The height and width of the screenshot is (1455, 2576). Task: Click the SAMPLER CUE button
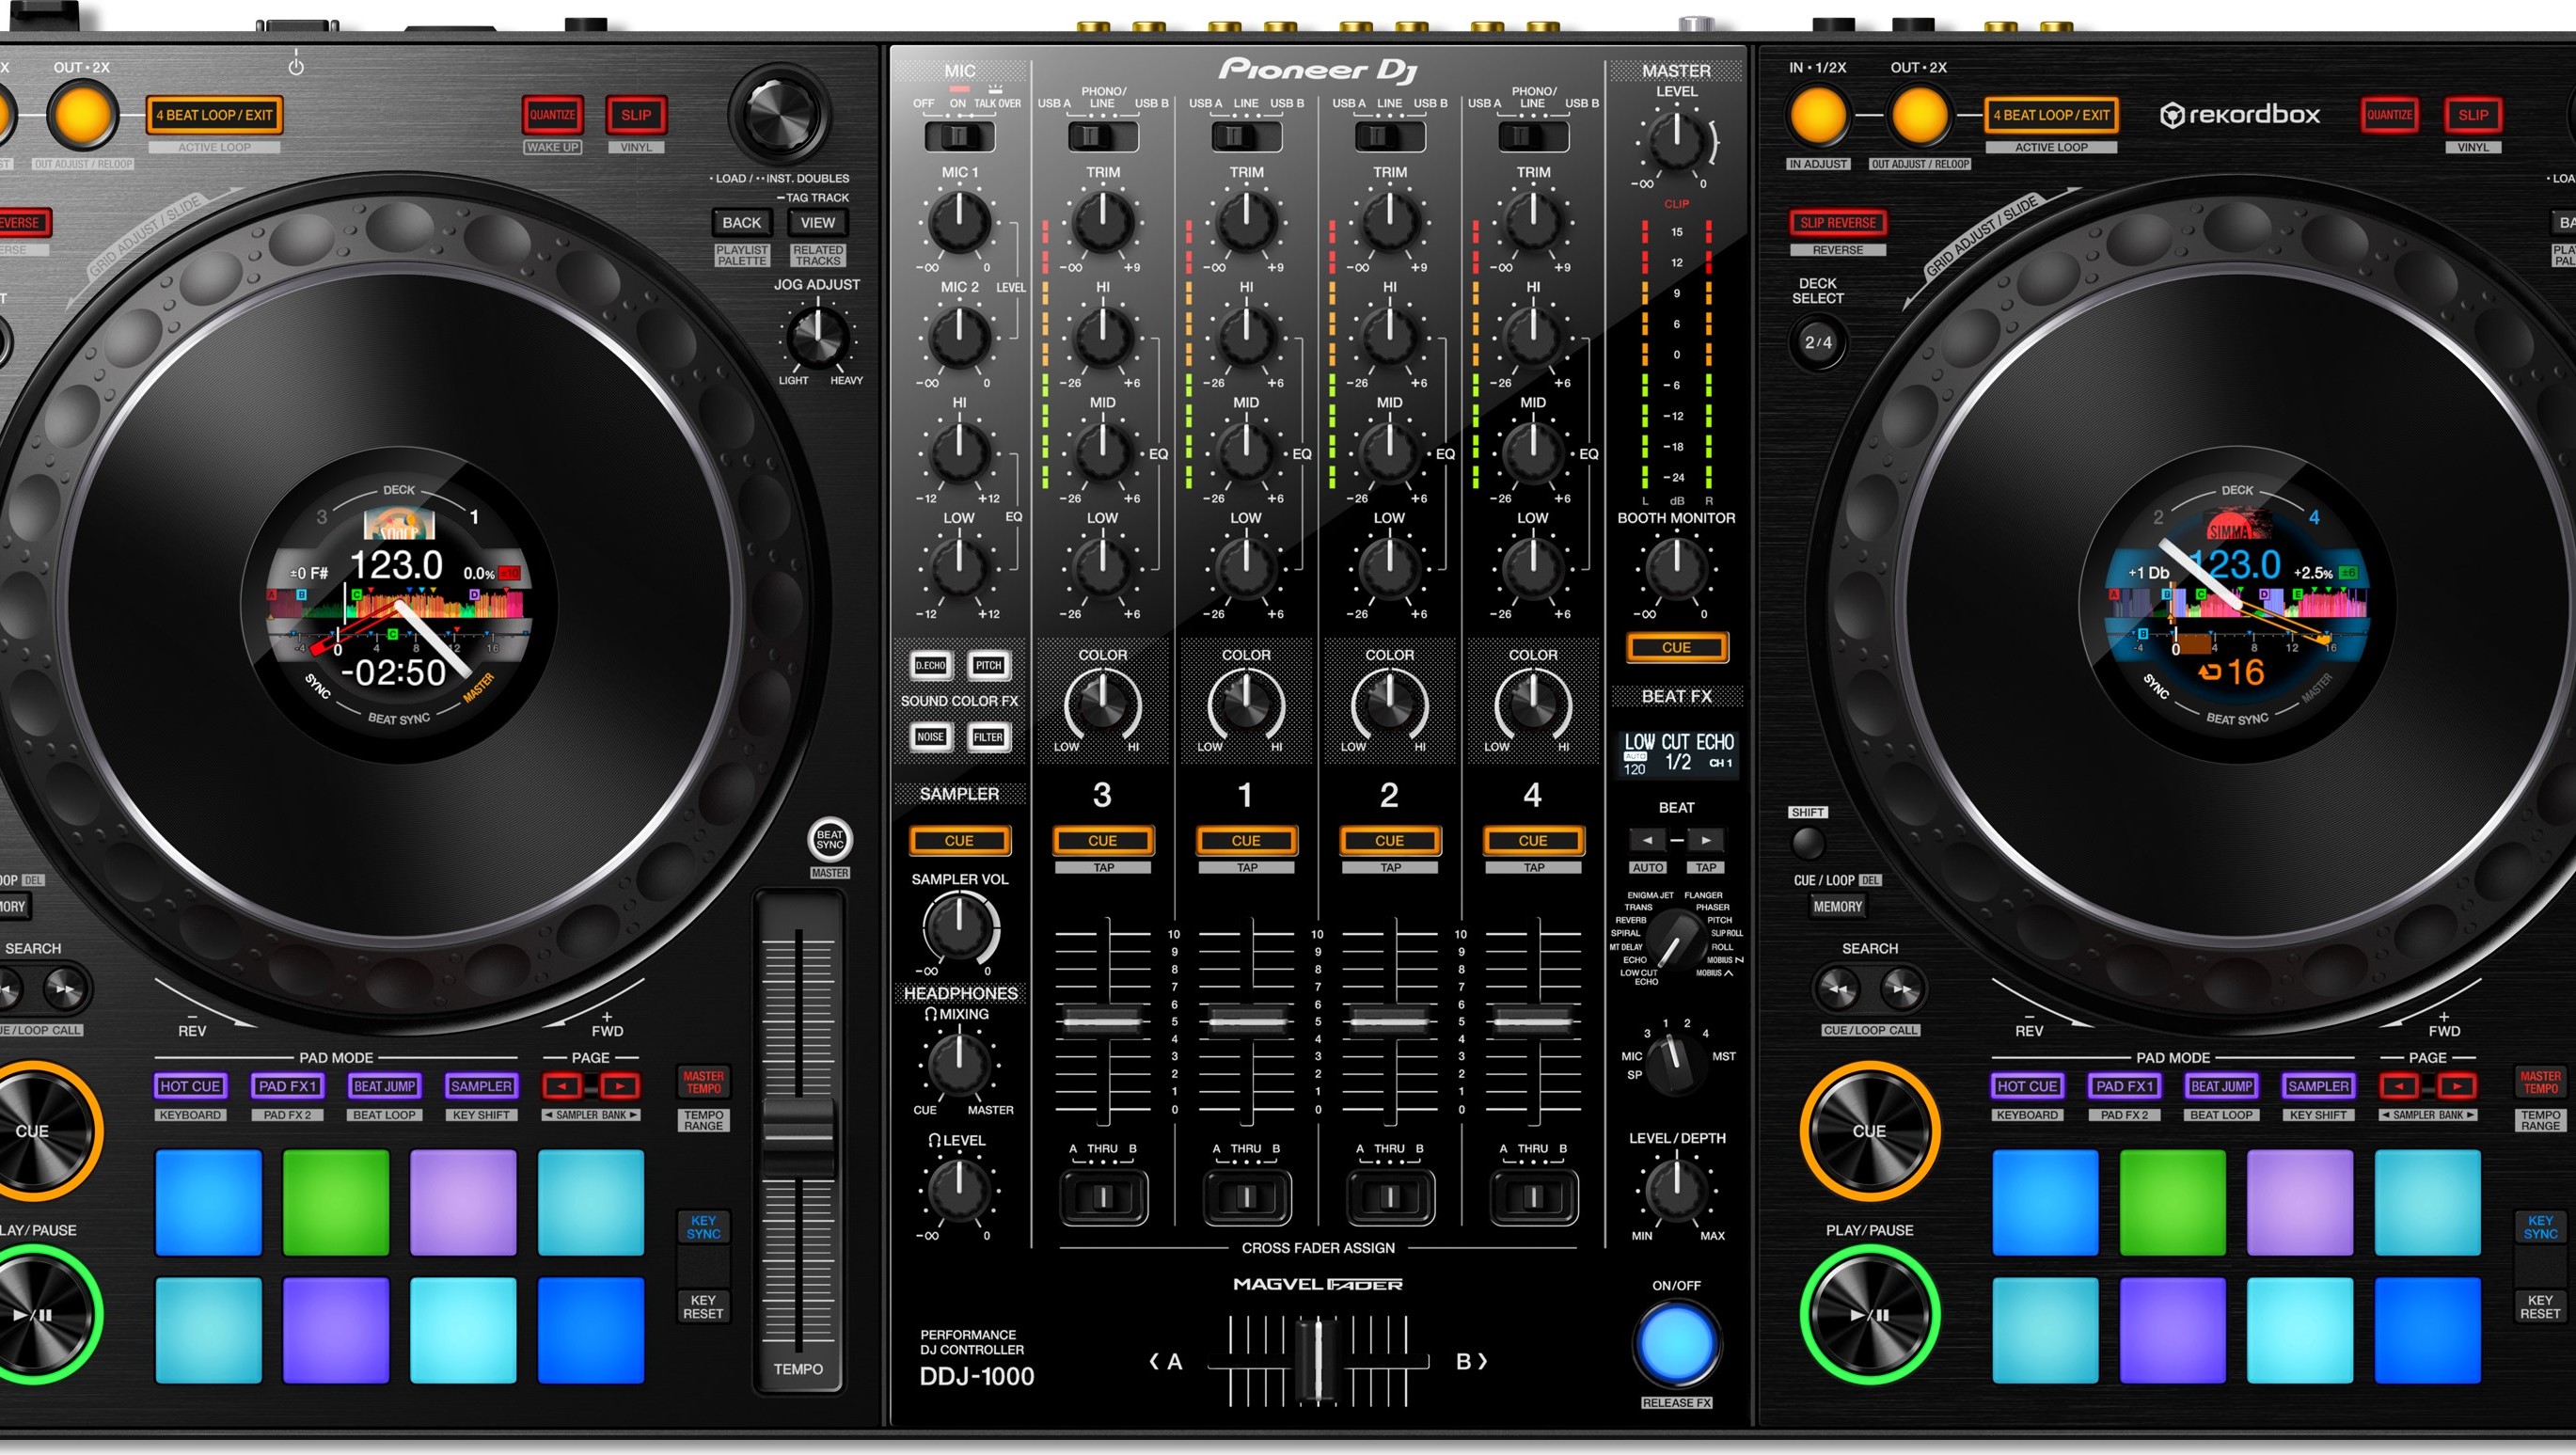tap(959, 841)
